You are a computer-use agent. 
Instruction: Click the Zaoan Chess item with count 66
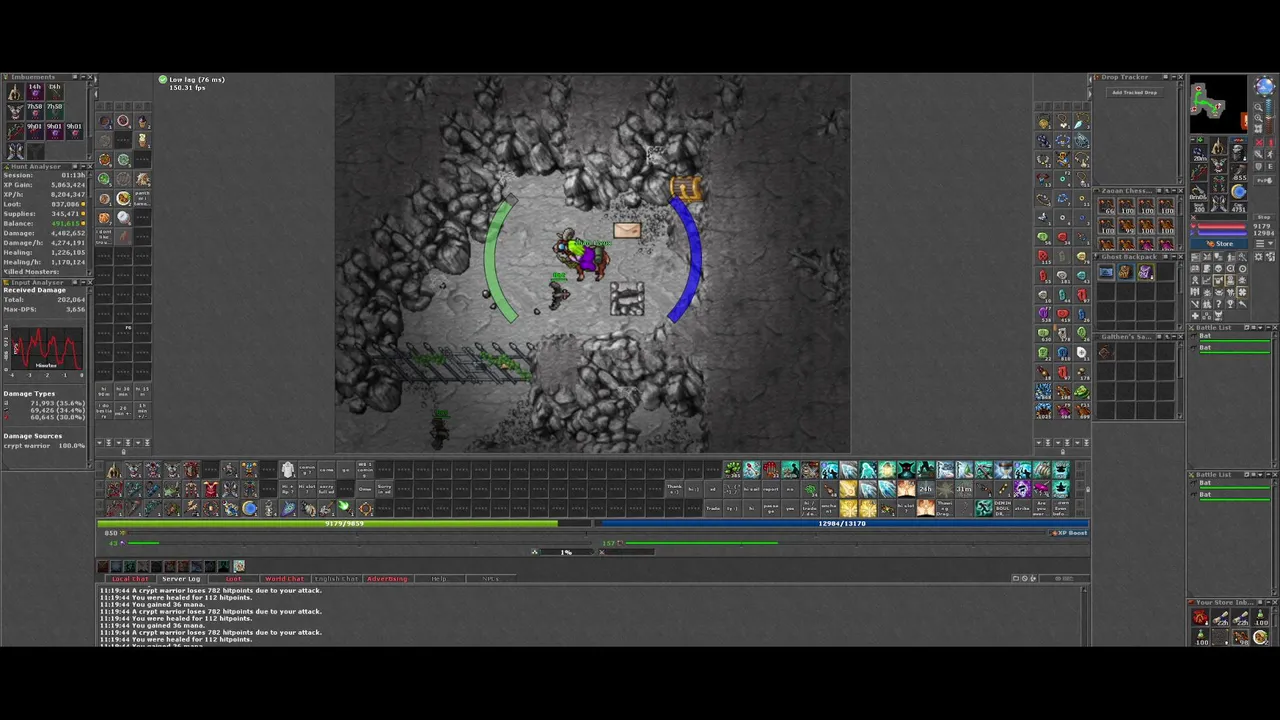tap(1106, 206)
